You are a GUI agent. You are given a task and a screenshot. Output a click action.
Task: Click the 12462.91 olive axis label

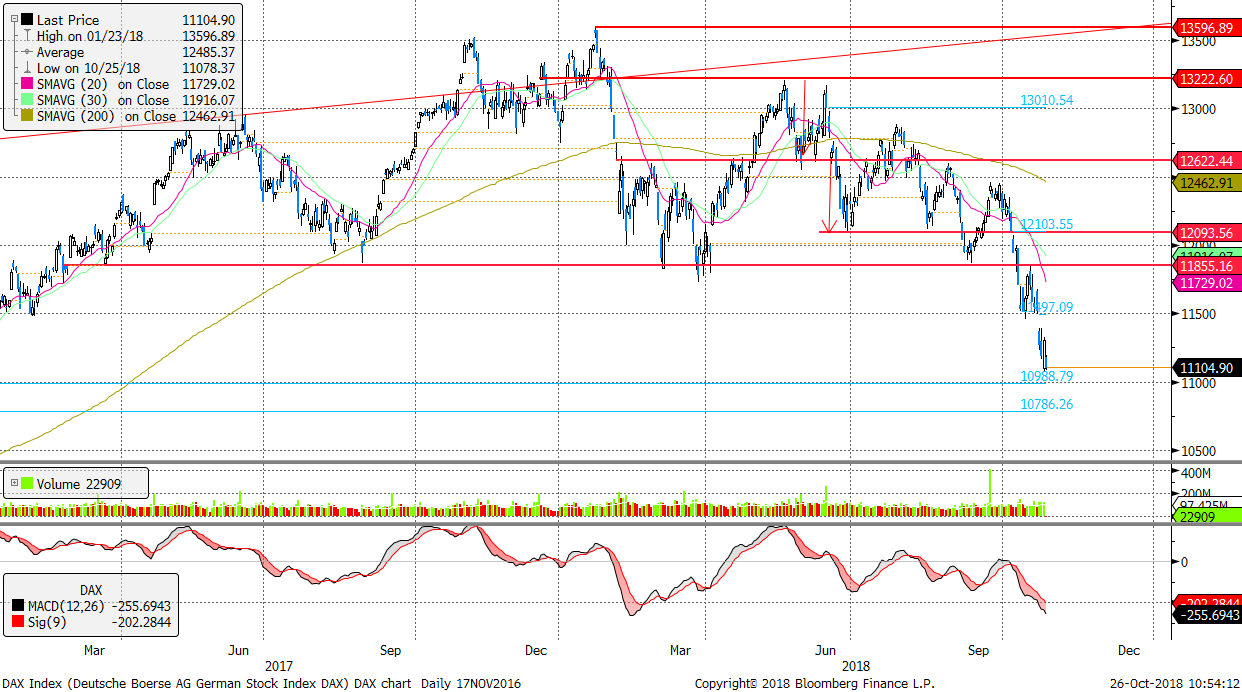[1208, 182]
